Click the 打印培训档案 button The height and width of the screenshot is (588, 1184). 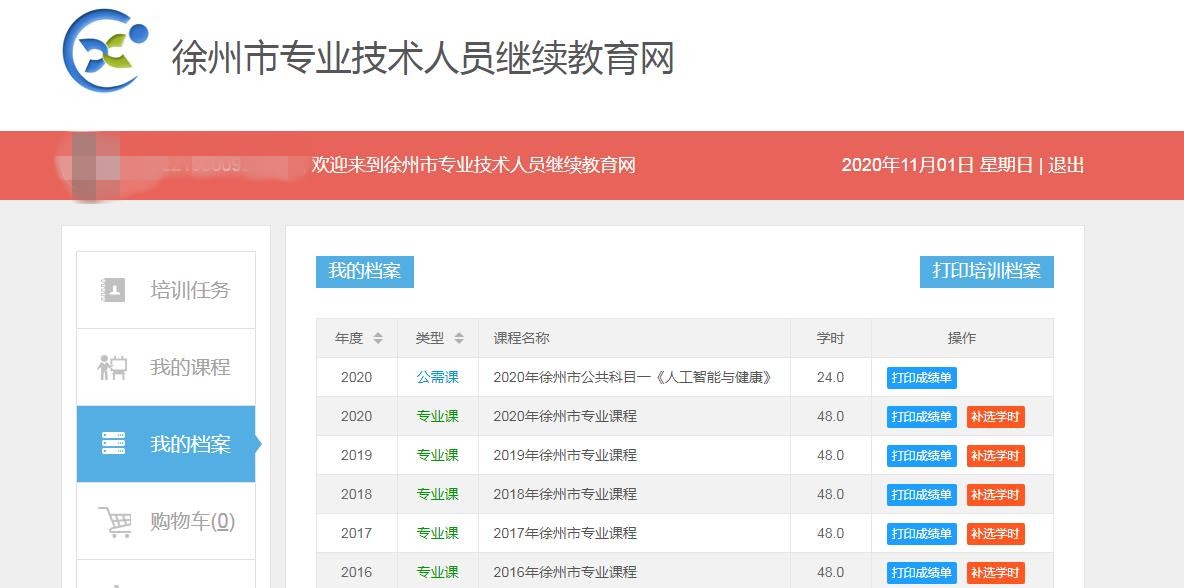coord(986,271)
